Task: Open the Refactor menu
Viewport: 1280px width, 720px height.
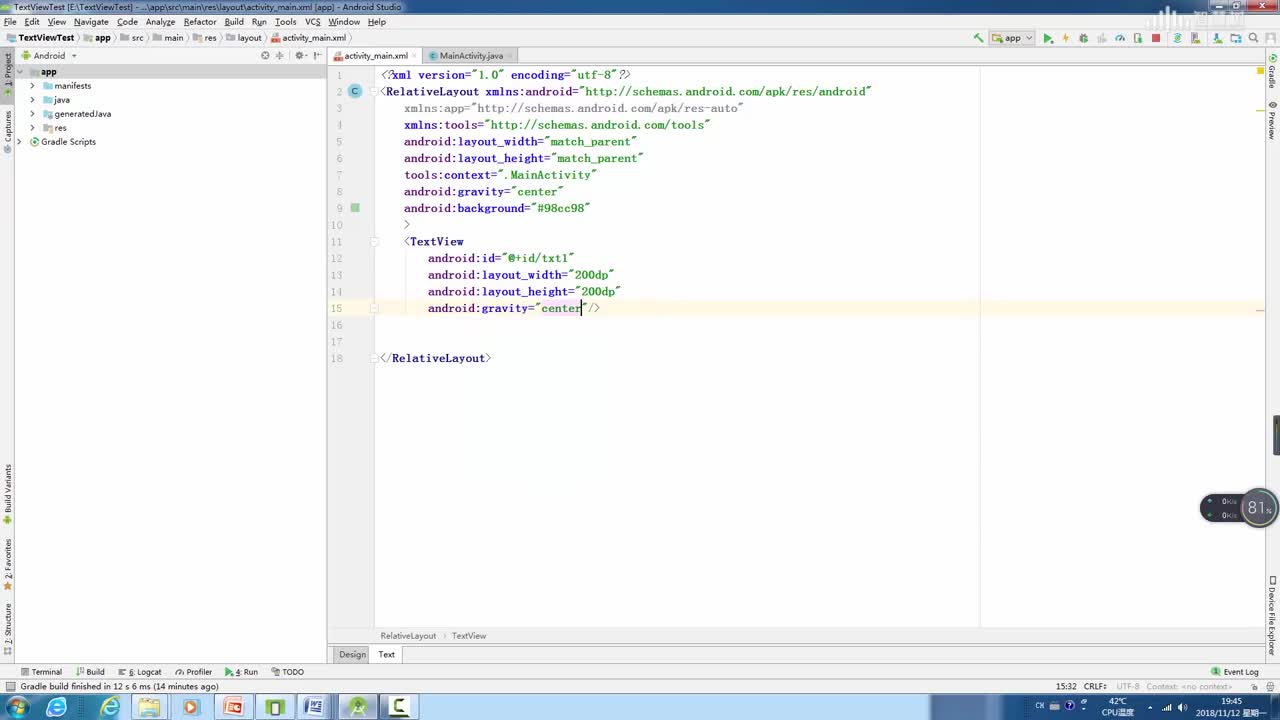Action: click(x=200, y=21)
